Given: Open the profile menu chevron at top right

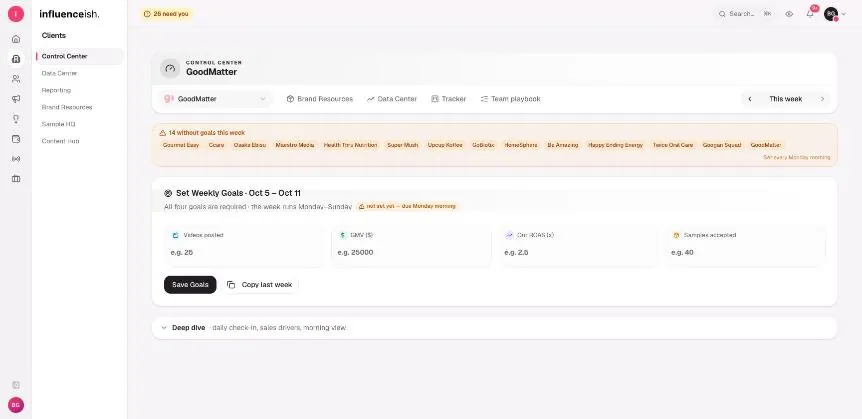Looking at the screenshot, I should coord(844,14).
